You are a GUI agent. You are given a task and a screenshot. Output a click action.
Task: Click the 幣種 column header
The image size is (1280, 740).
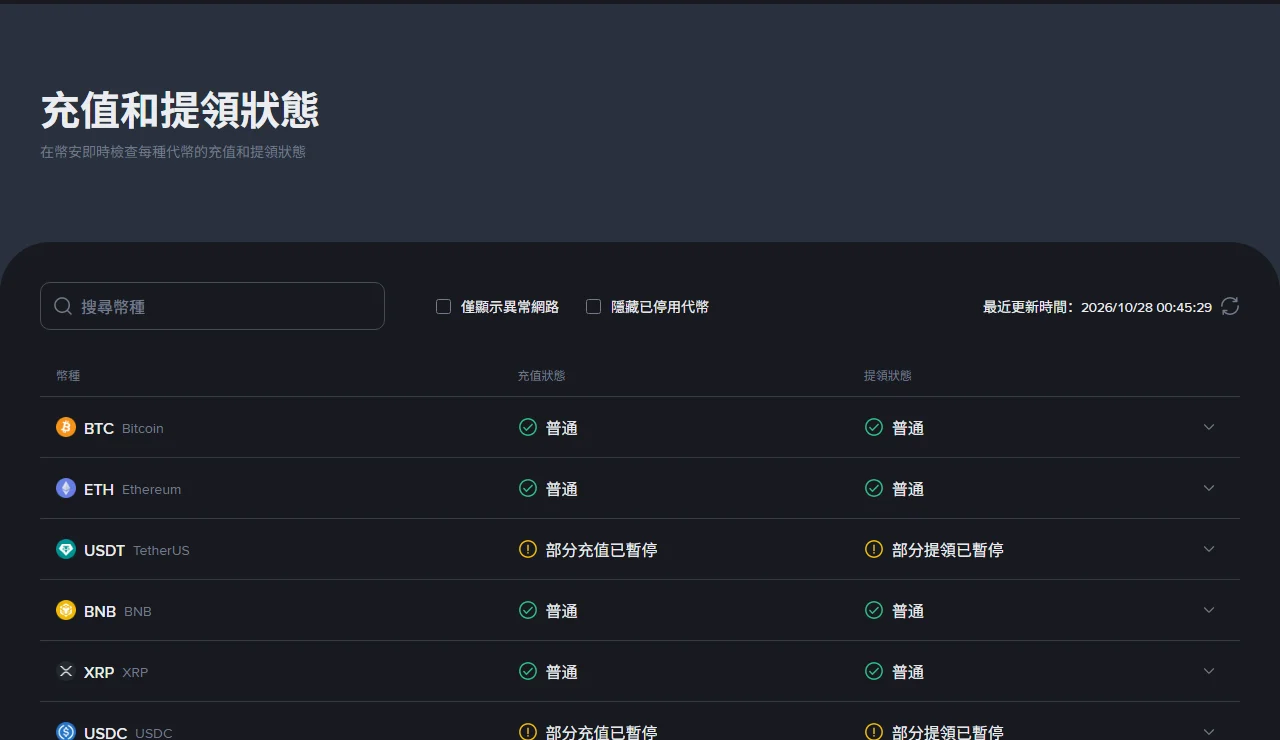tap(68, 376)
